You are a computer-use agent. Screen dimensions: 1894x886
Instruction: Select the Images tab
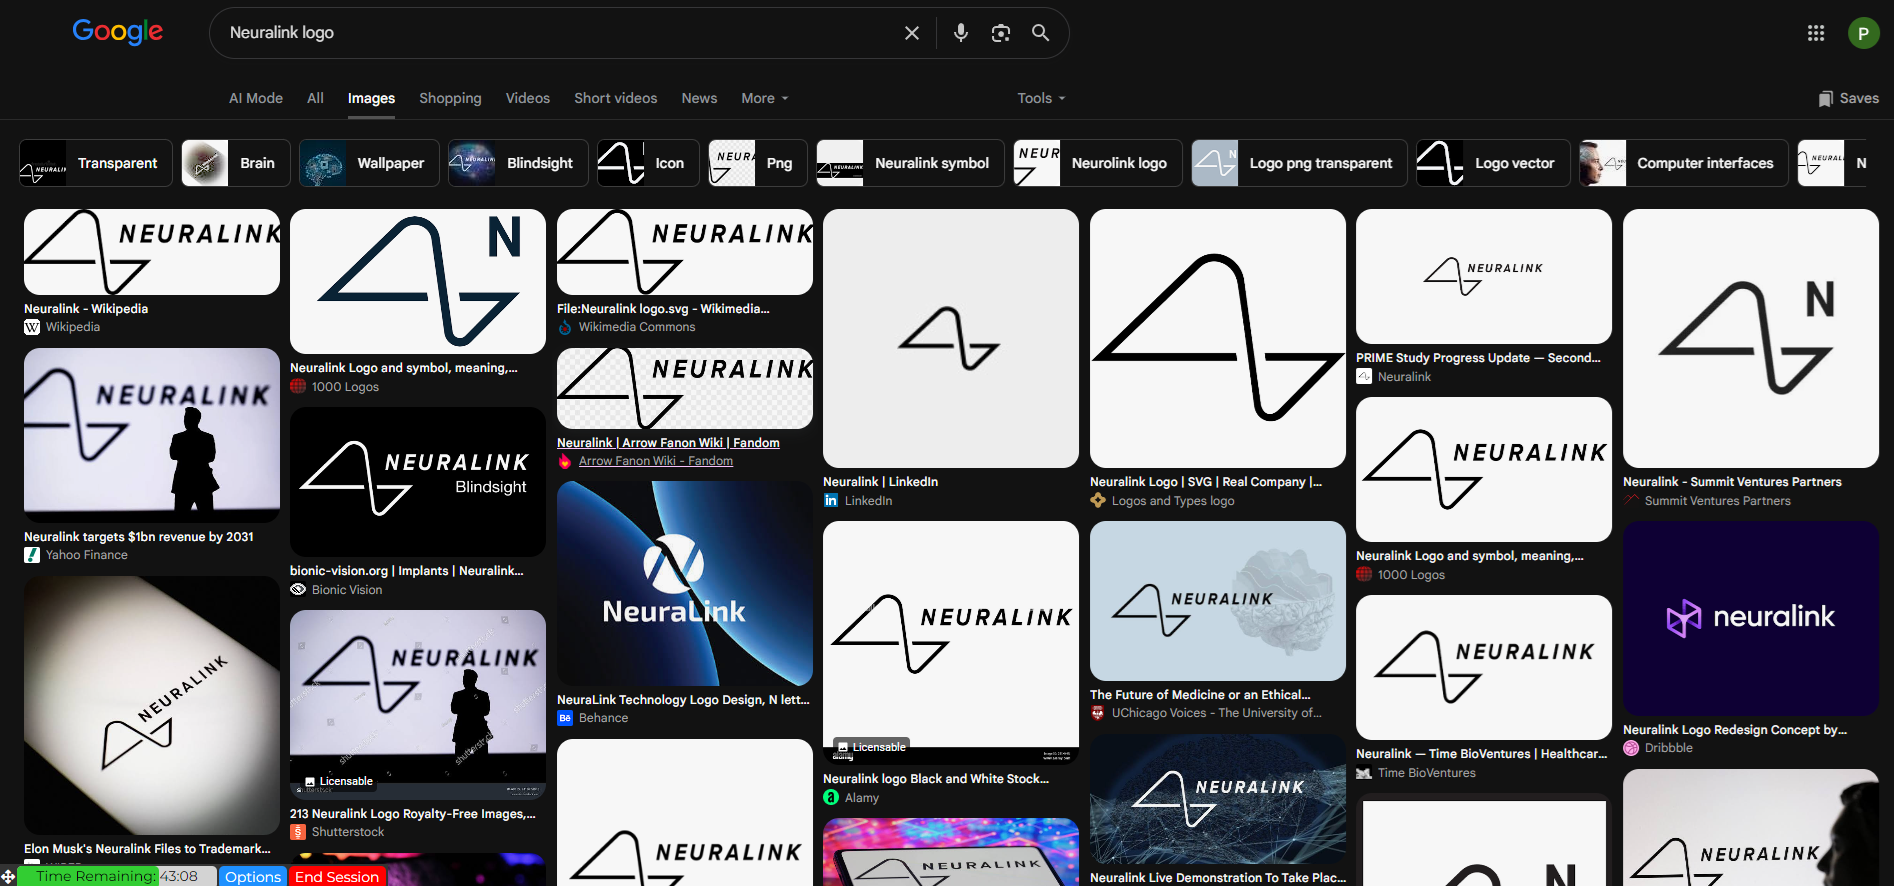point(371,98)
